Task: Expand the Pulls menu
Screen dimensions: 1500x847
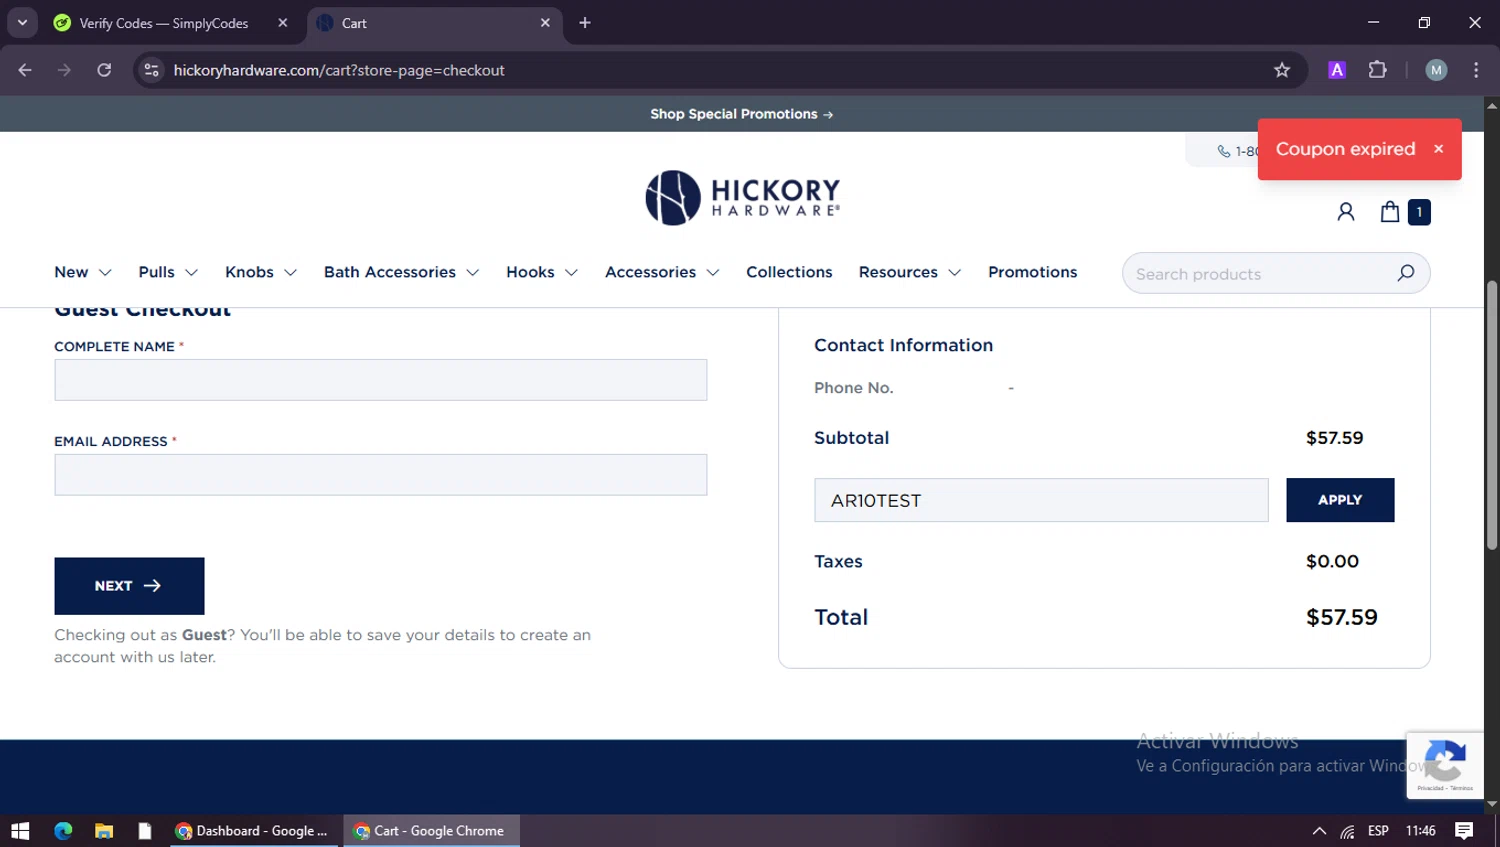Action: [168, 272]
